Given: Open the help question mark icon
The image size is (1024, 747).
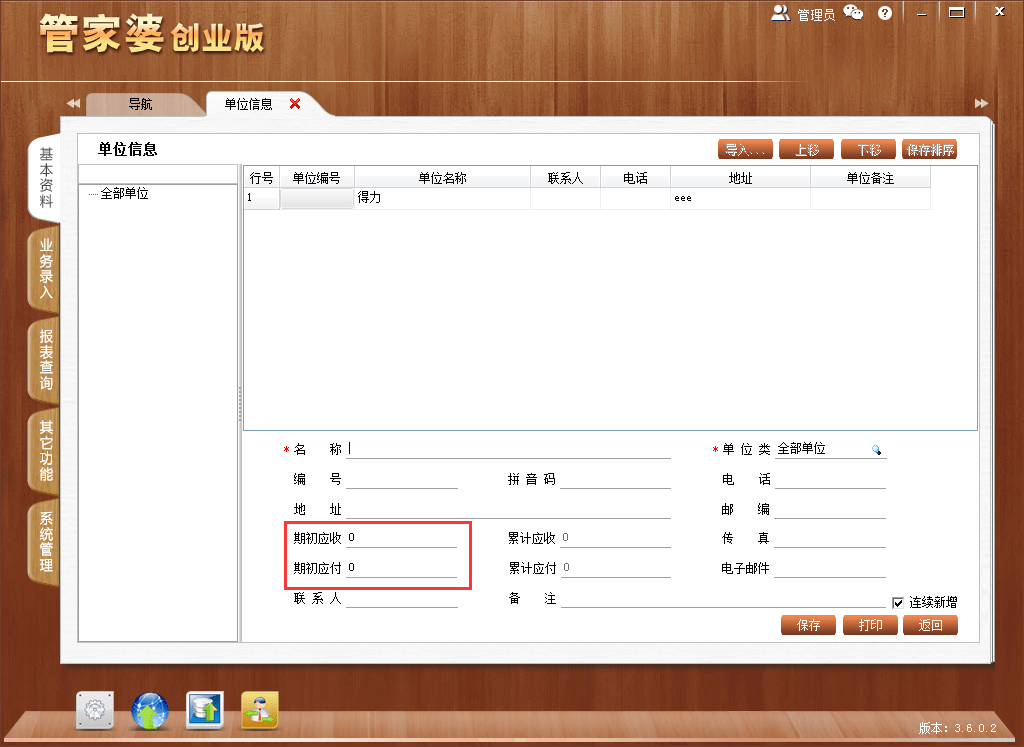Looking at the screenshot, I should click(x=884, y=12).
